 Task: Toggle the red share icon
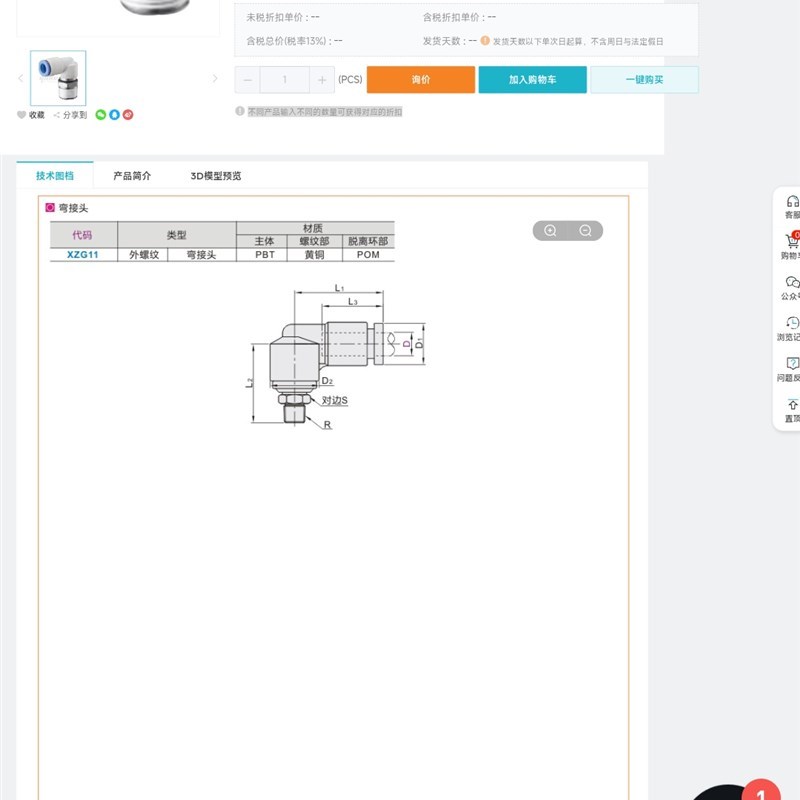128,114
